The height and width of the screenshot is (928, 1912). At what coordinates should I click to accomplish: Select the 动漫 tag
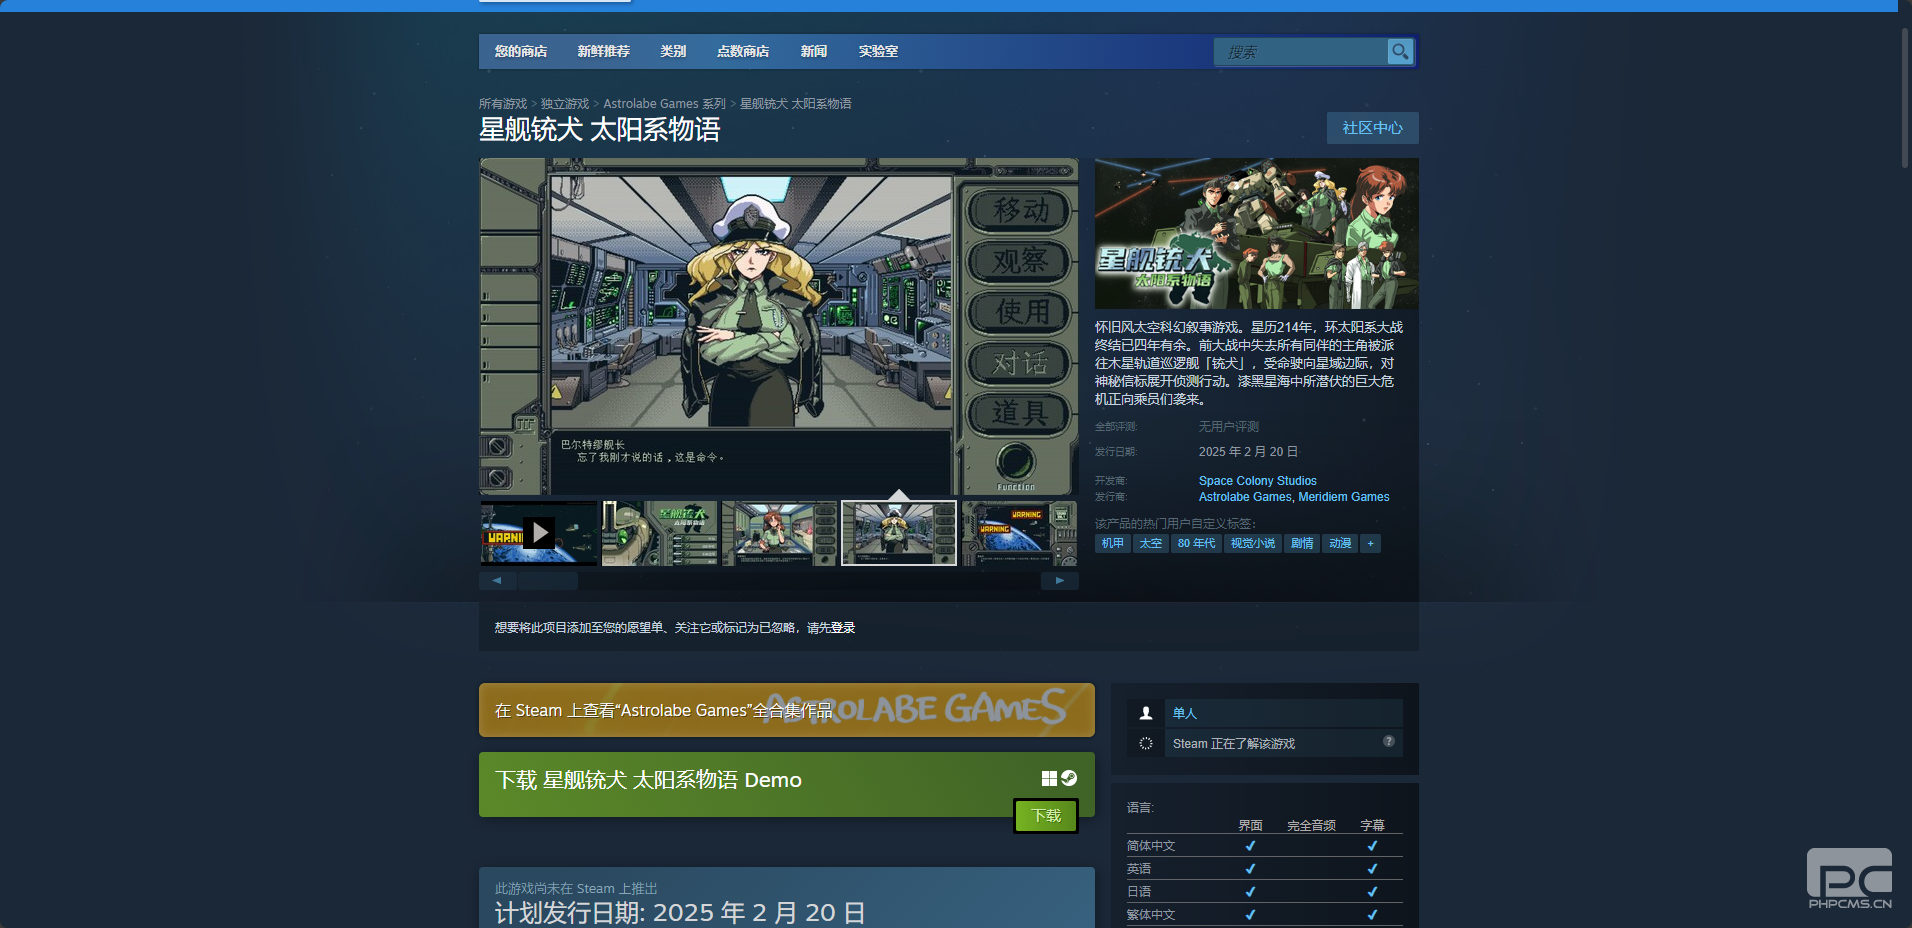pyautogui.click(x=1340, y=543)
